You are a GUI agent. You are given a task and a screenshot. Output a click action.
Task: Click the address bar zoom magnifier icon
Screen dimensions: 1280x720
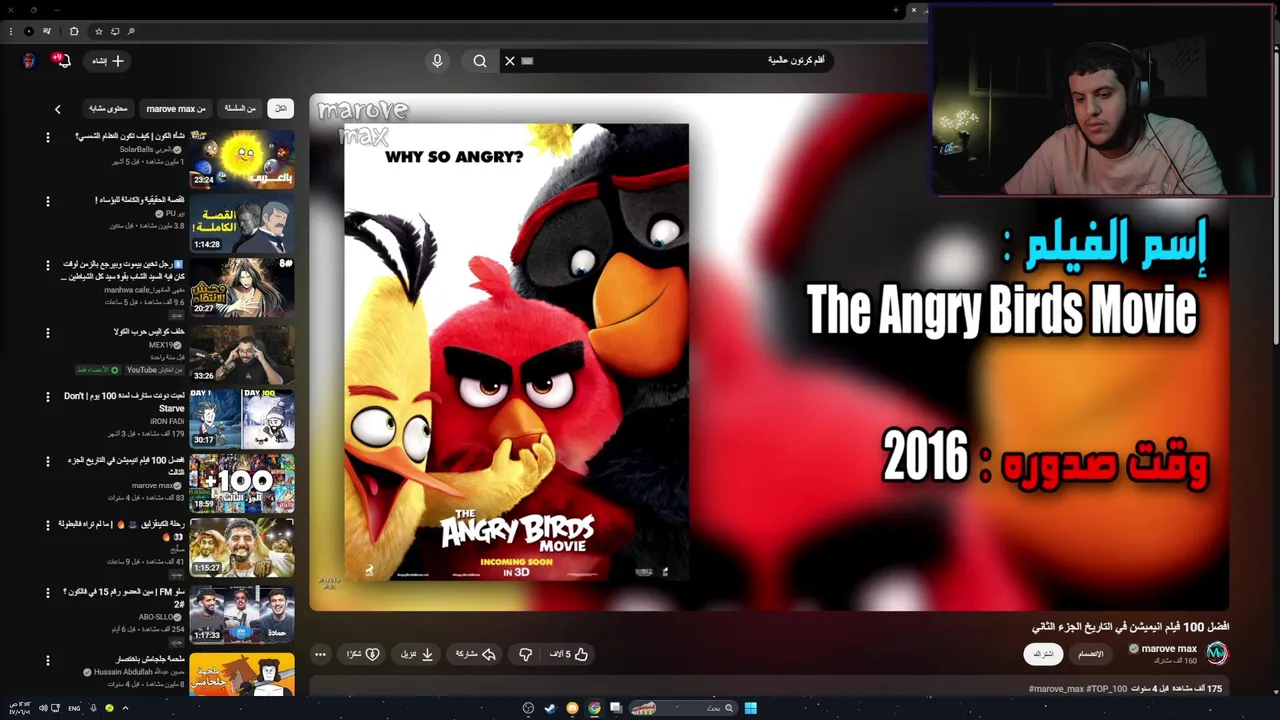[x=131, y=31]
